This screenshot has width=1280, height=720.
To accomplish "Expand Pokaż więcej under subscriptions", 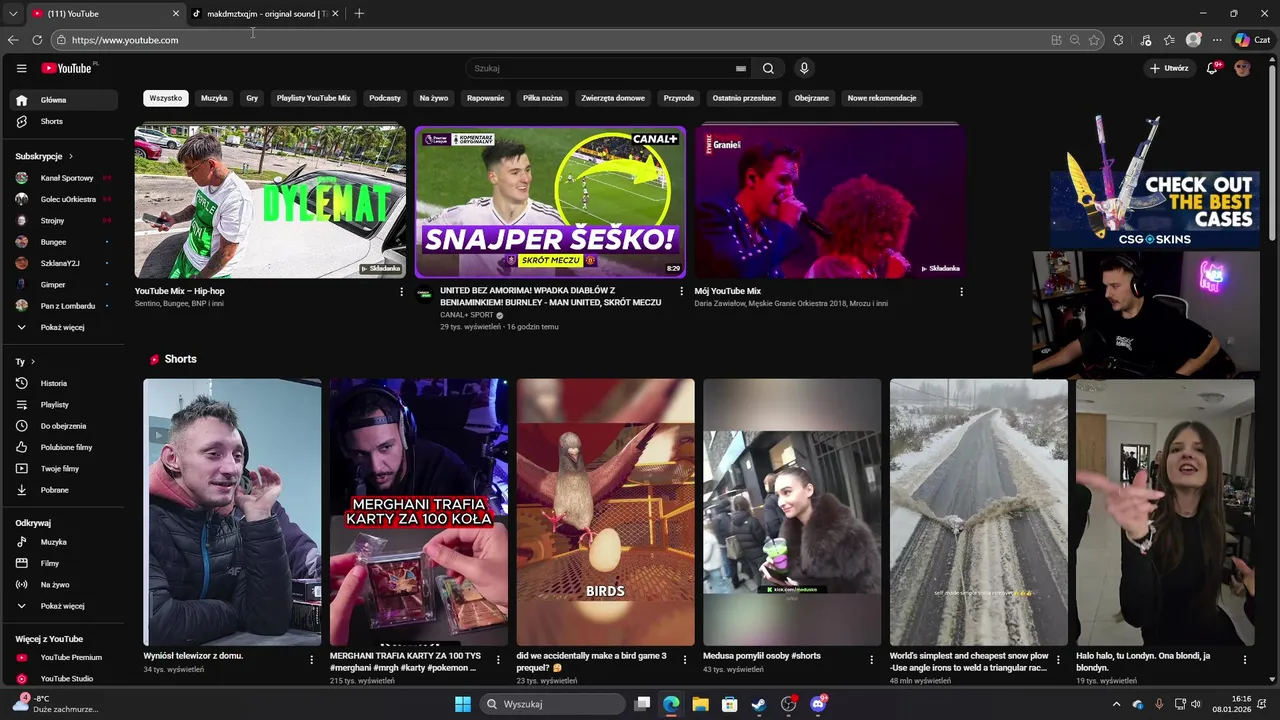I will [x=64, y=327].
